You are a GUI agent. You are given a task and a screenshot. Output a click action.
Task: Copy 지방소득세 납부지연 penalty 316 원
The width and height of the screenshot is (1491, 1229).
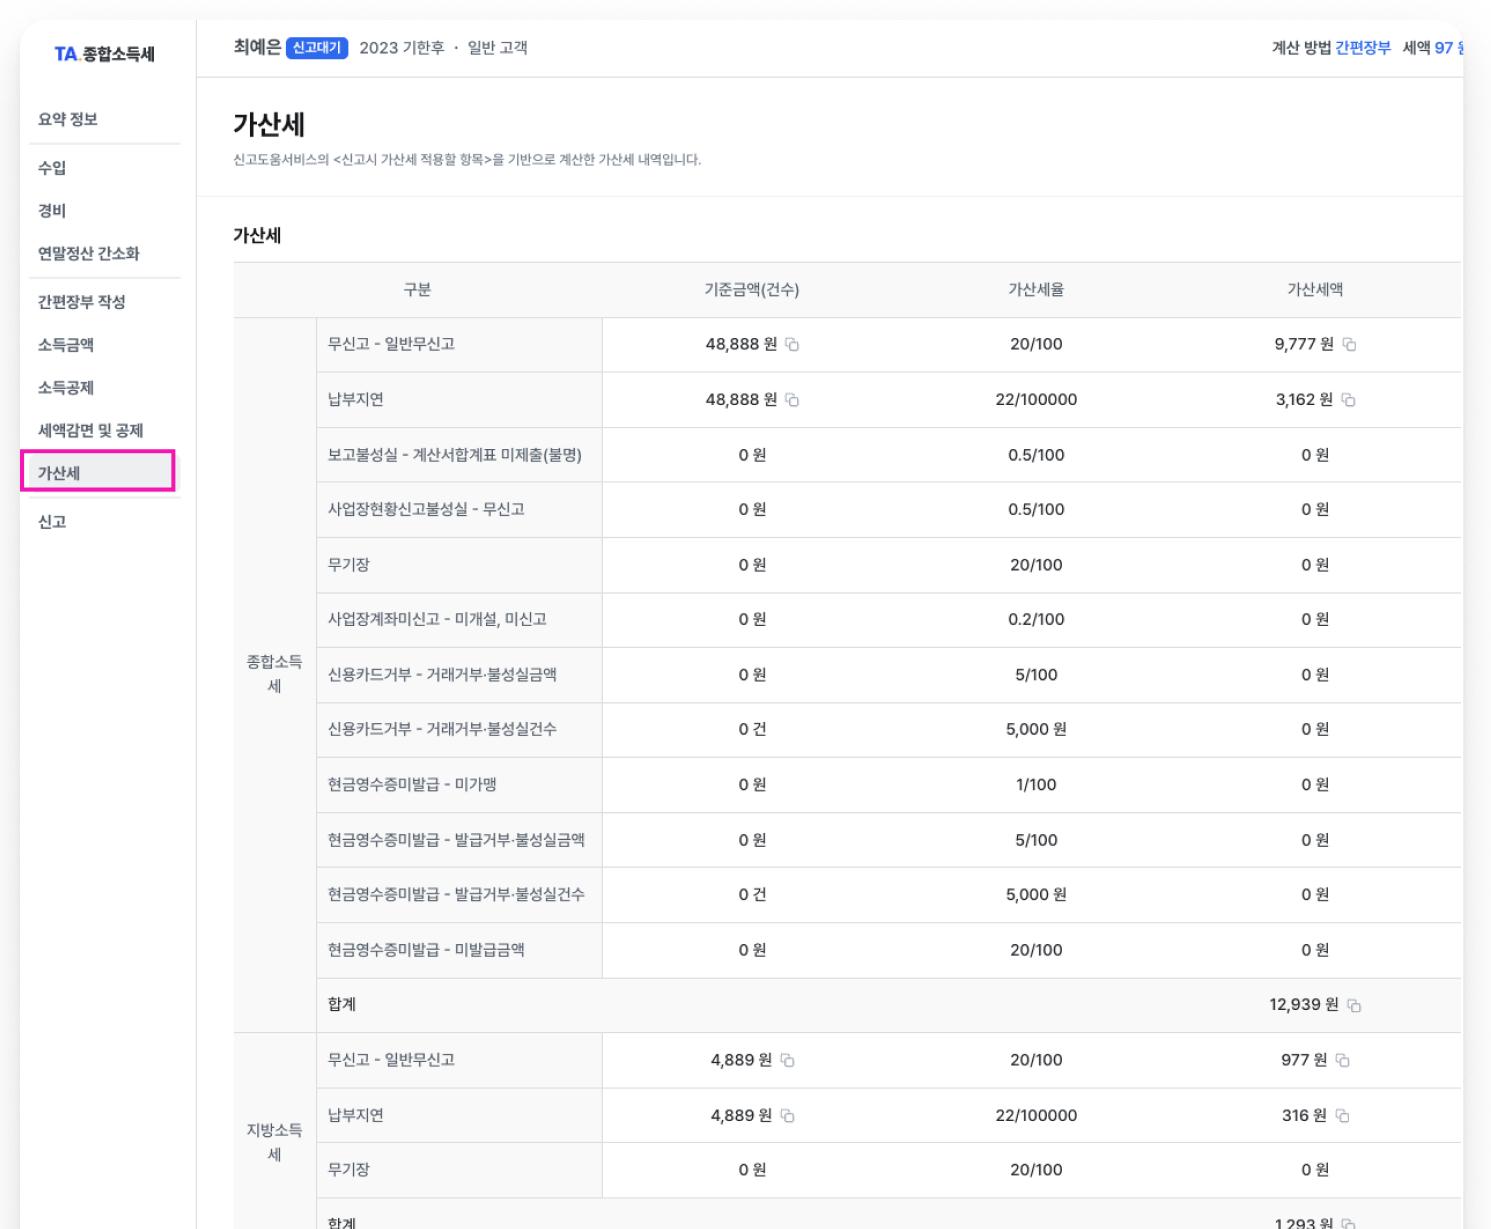(x=1342, y=1115)
